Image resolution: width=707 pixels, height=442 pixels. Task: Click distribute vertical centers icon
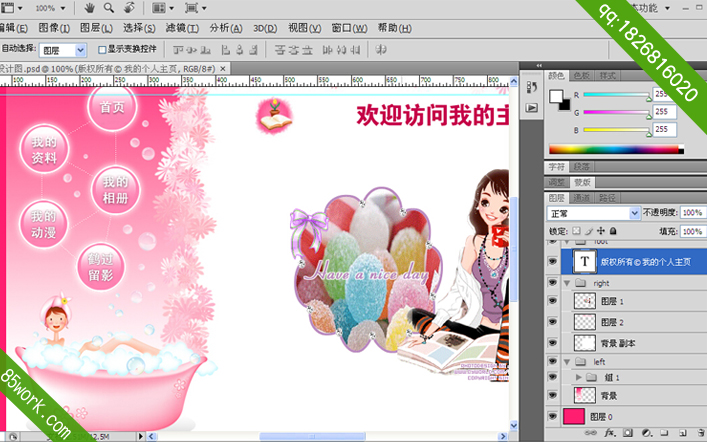point(294,50)
